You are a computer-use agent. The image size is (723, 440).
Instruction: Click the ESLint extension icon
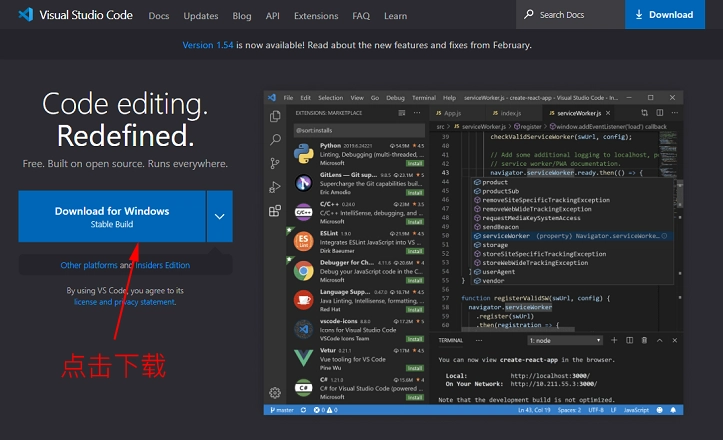click(303, 241)
